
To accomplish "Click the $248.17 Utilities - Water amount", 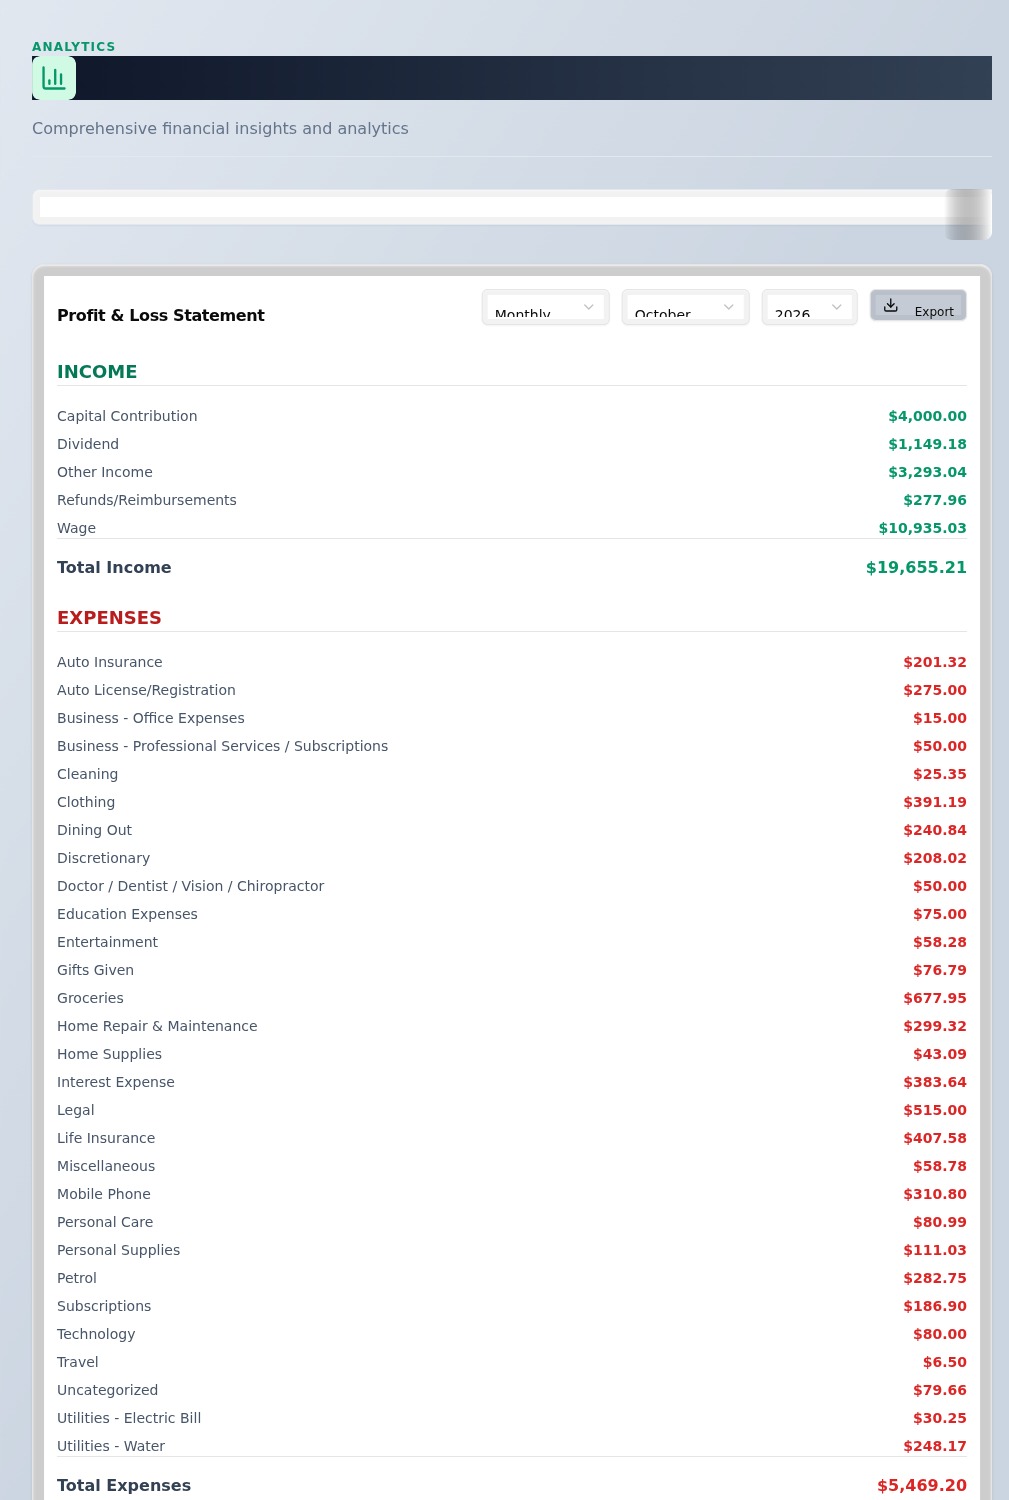I will pos(935,1446).
